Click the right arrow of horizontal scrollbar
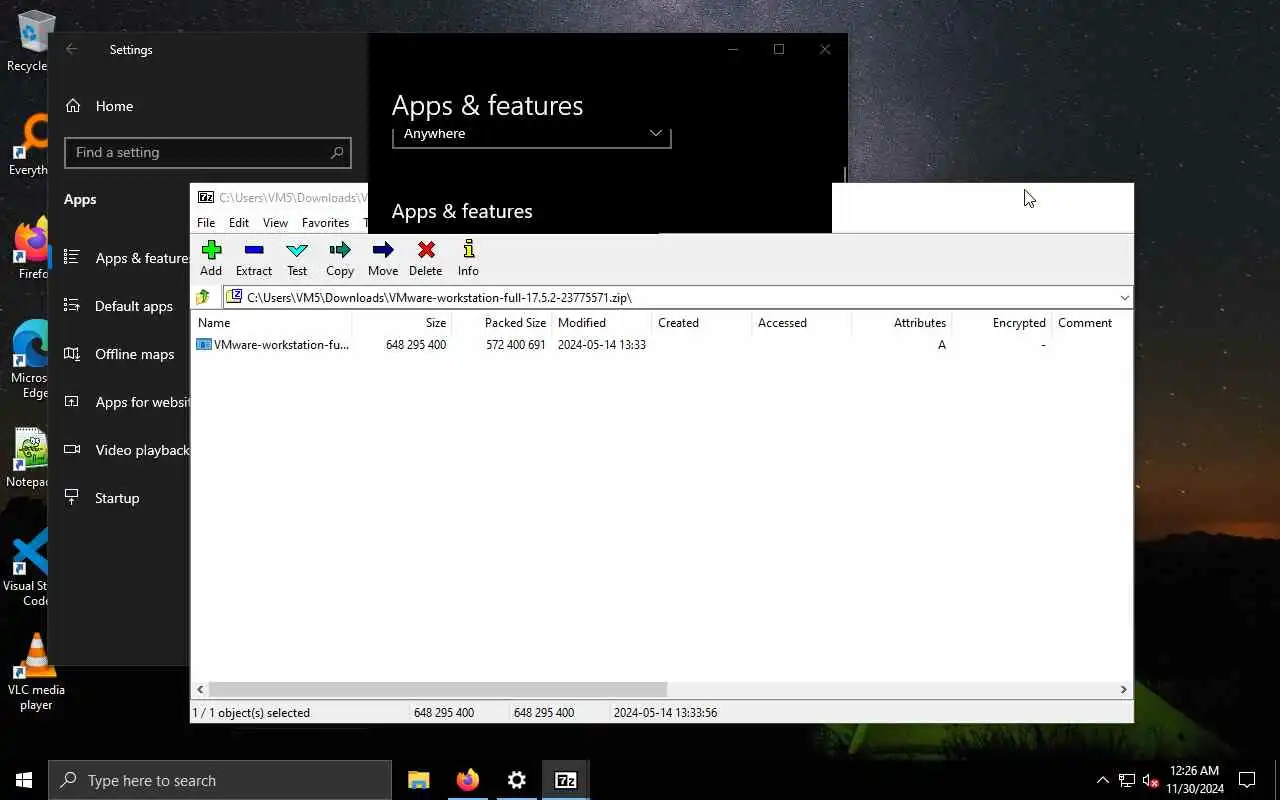The height and width of the screenshot is (800, 1280). point(1124,689)
